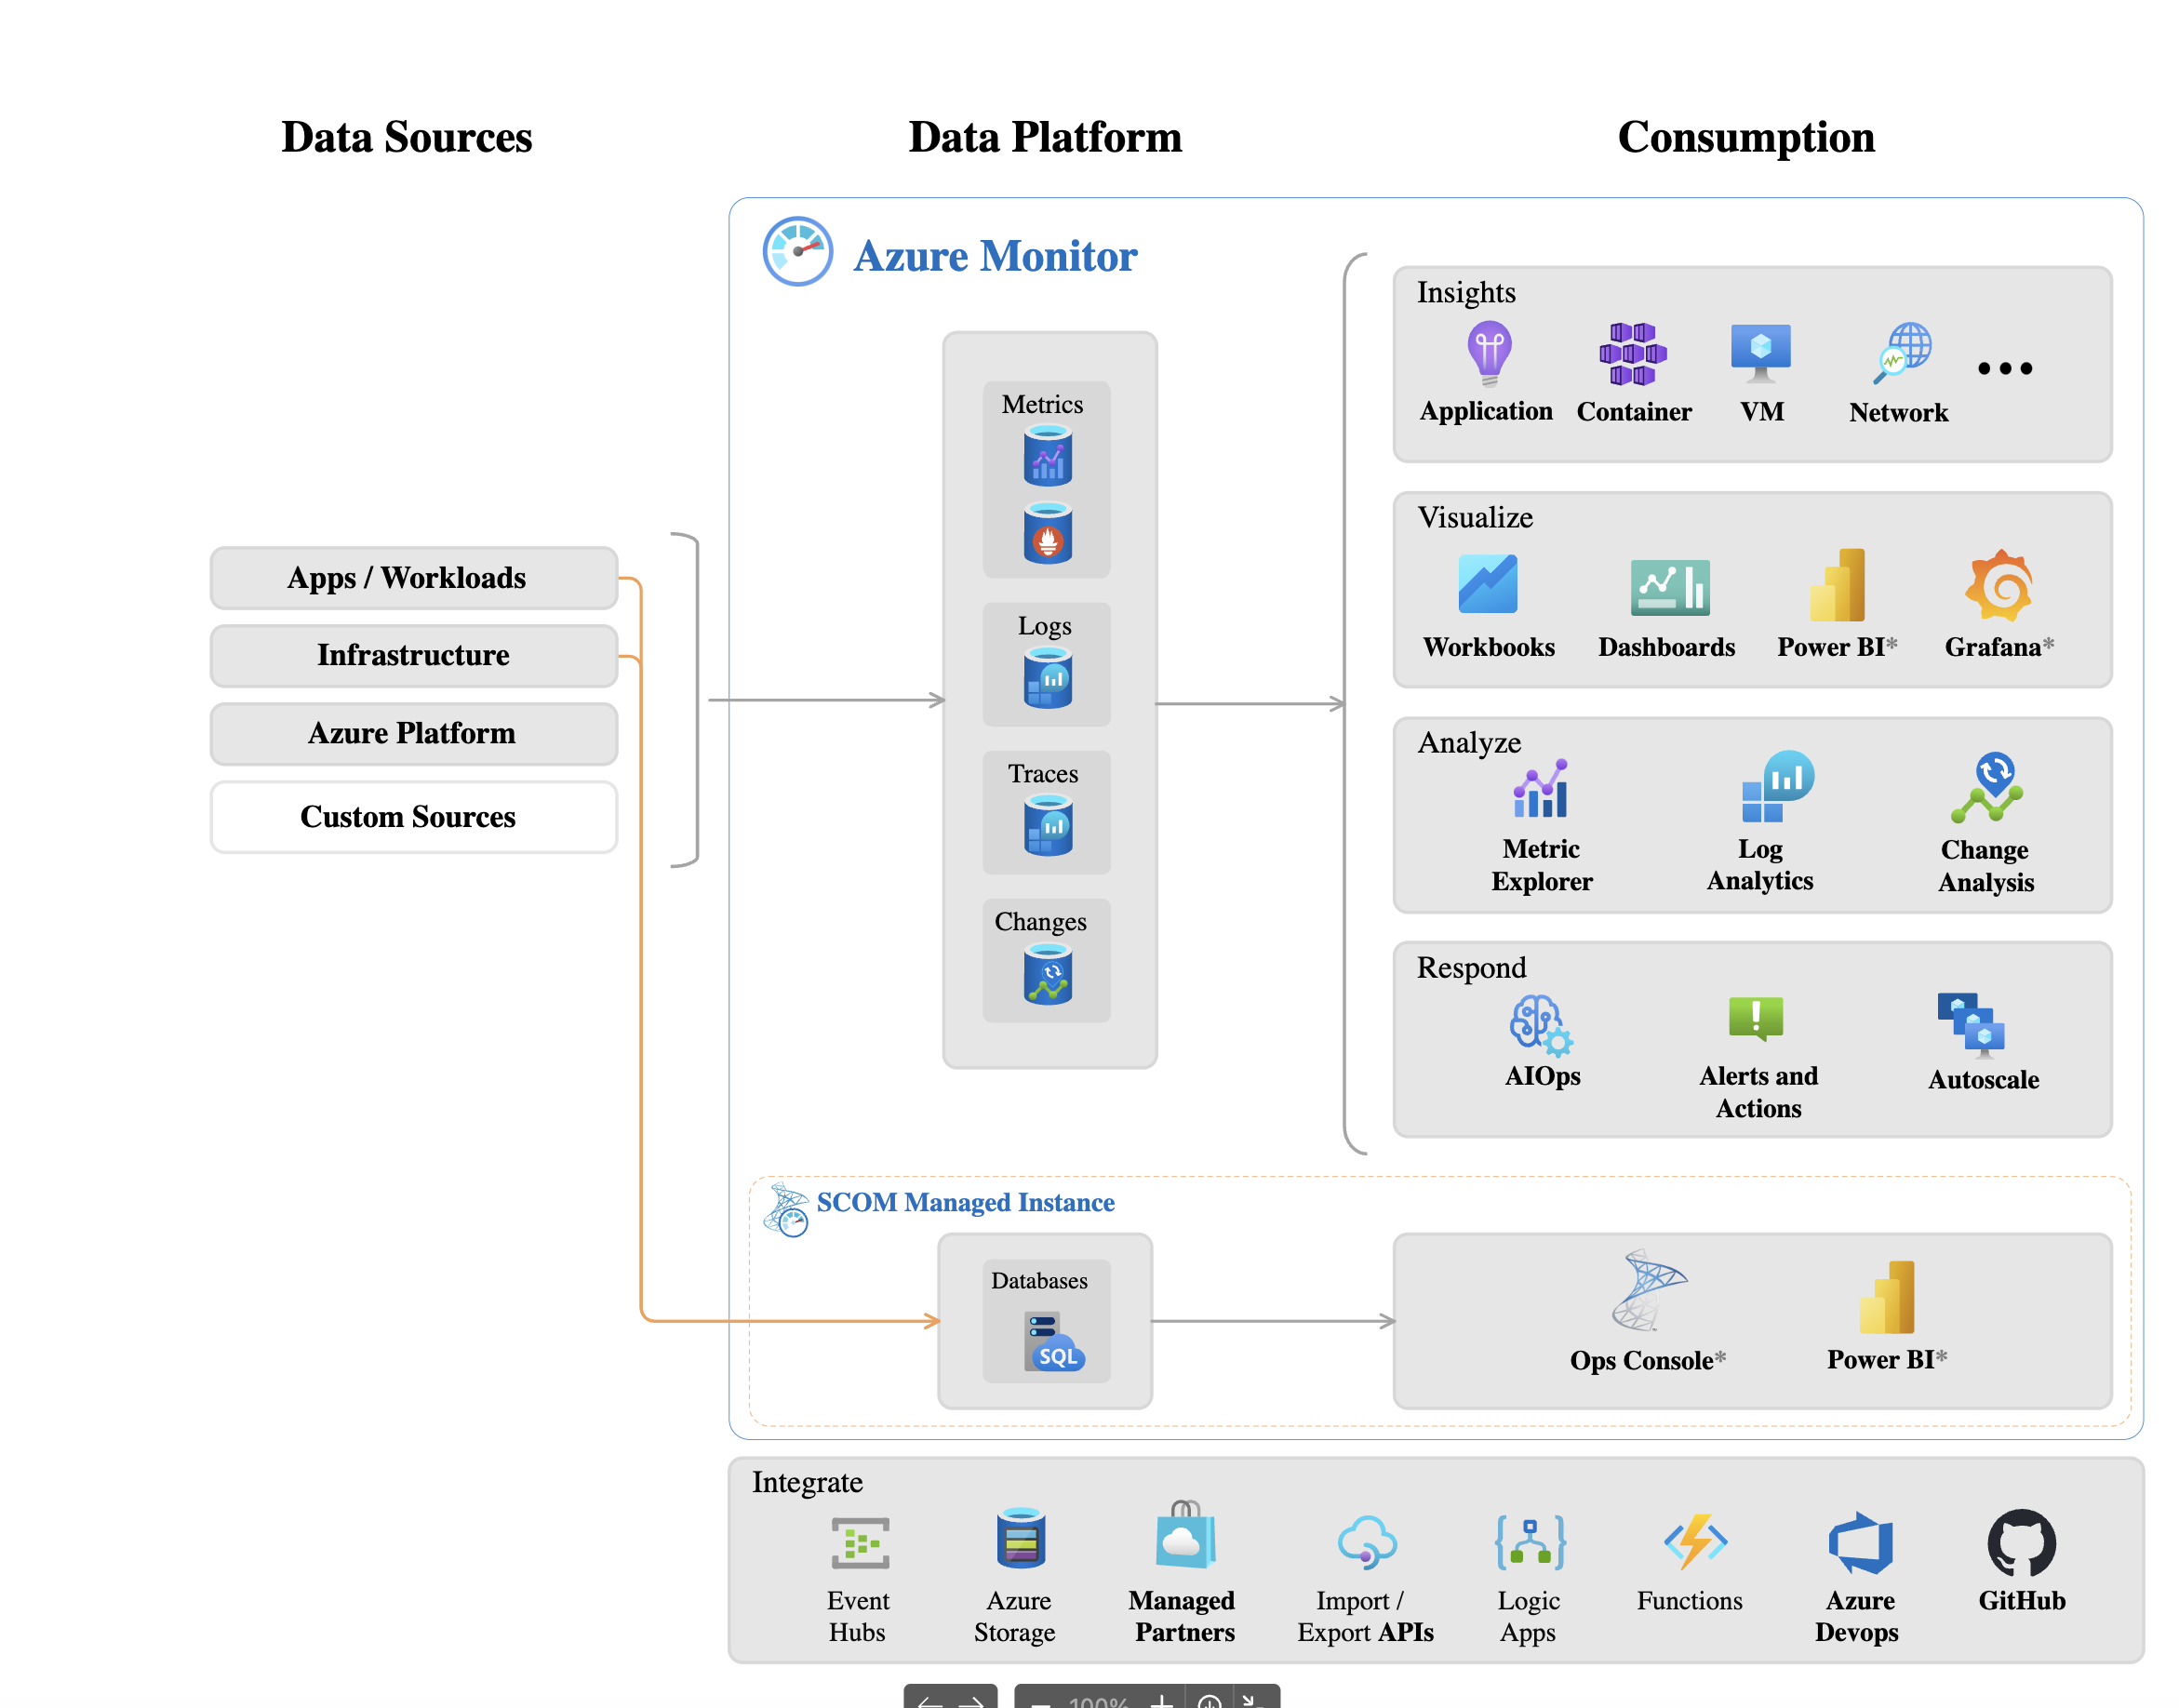Screen dimensions: 2179x1708
Task: Click the Respond section label
Action: coord(1471,967)
